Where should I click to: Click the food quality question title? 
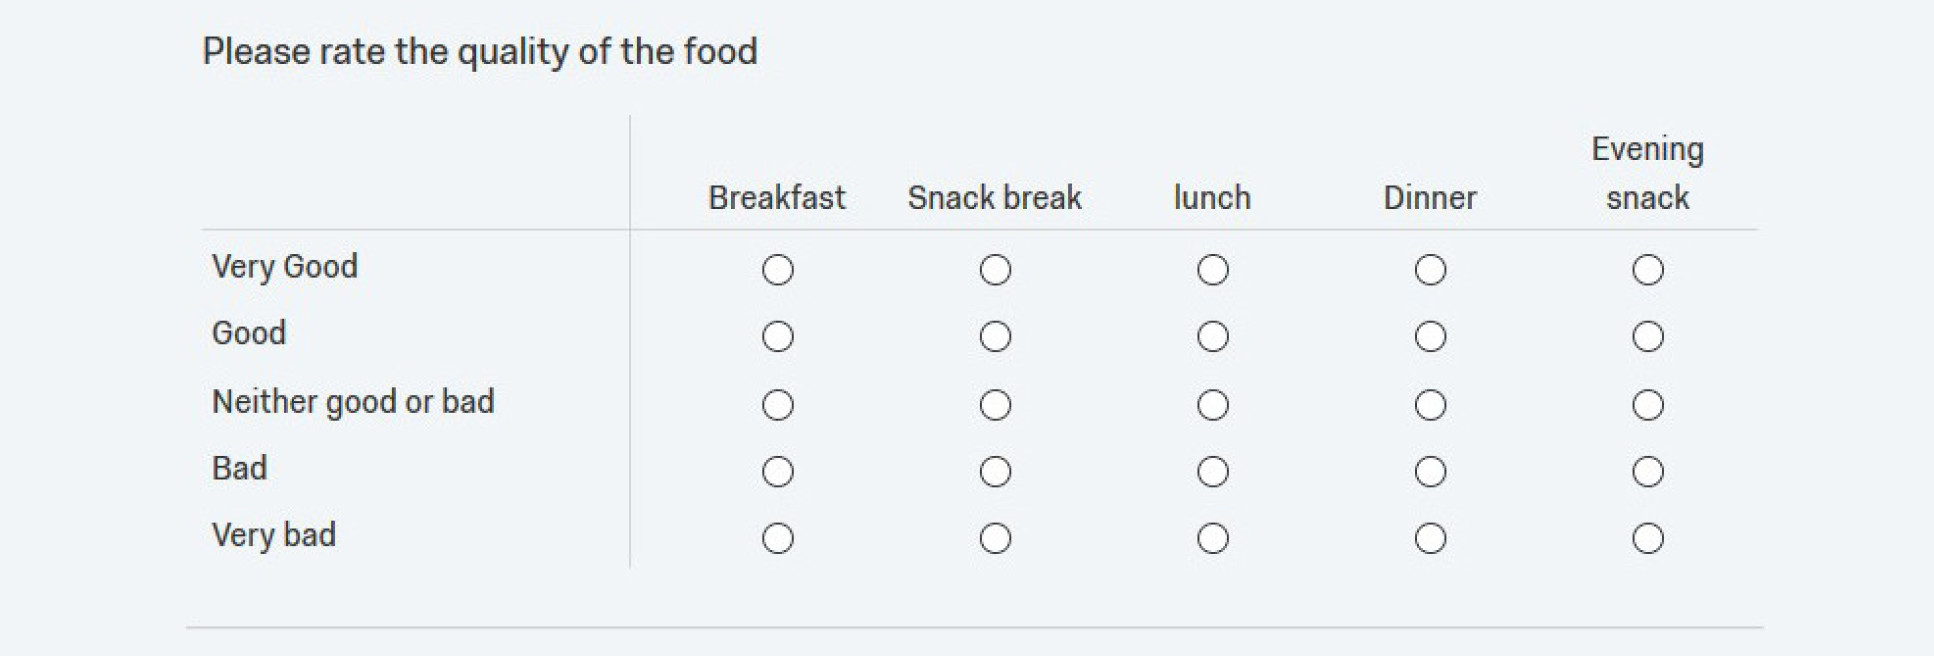[480, 51]
